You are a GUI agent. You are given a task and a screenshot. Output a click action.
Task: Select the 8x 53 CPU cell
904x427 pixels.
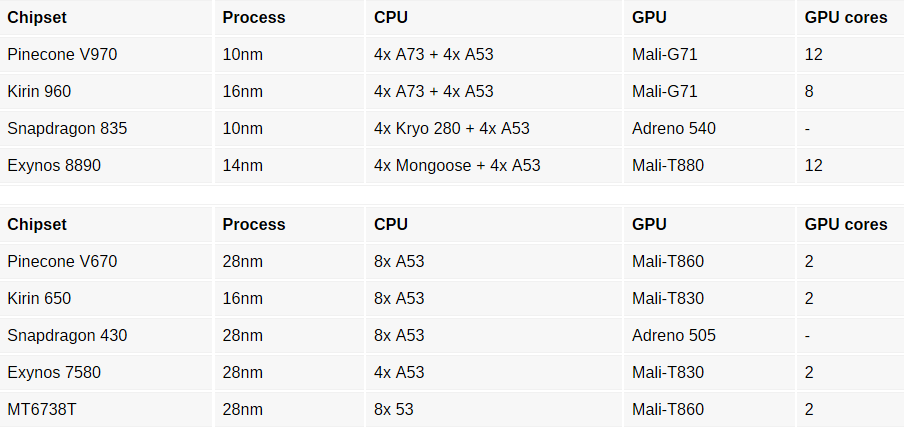(x=494, y=409)
